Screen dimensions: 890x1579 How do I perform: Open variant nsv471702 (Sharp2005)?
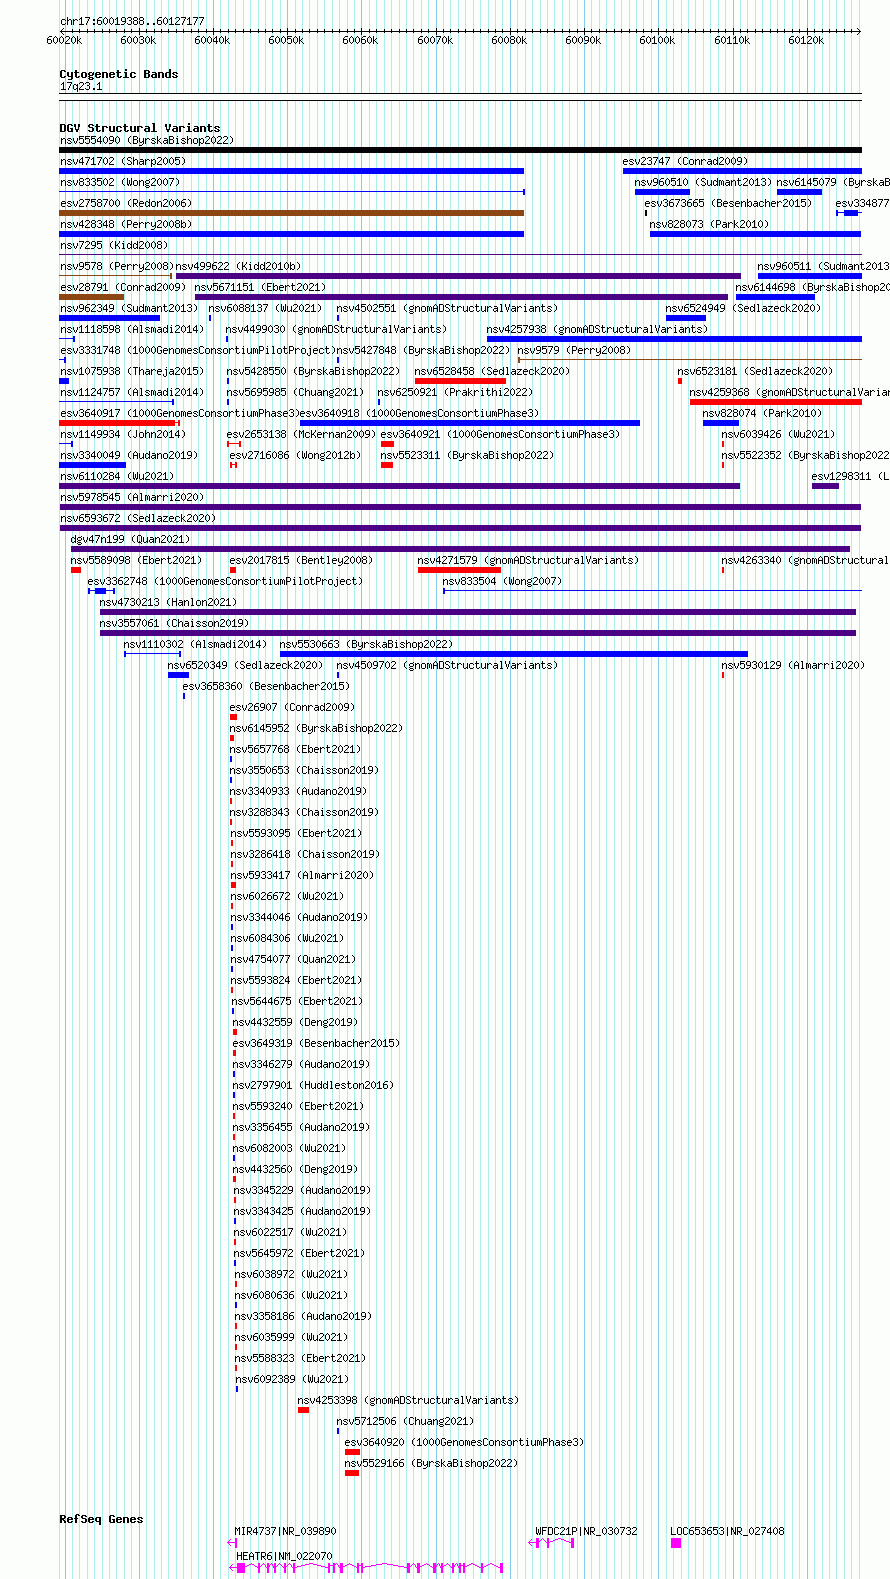pyautogui.click(x=122, y=161)
